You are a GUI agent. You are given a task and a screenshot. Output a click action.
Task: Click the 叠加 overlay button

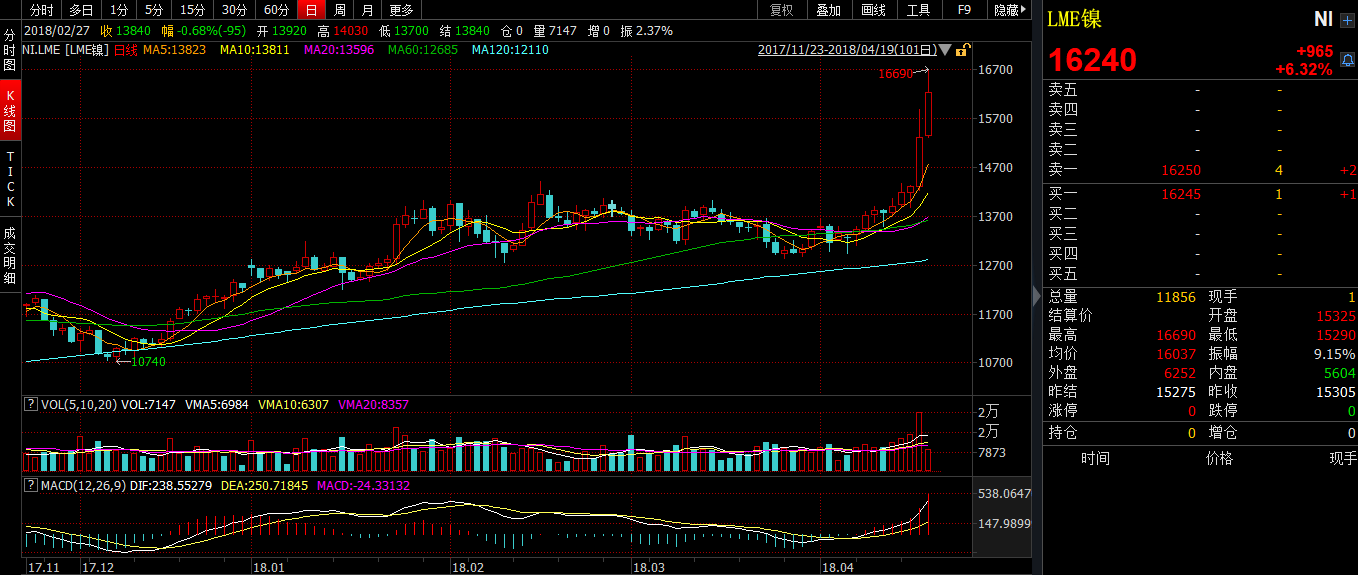(x=828, y=10)
